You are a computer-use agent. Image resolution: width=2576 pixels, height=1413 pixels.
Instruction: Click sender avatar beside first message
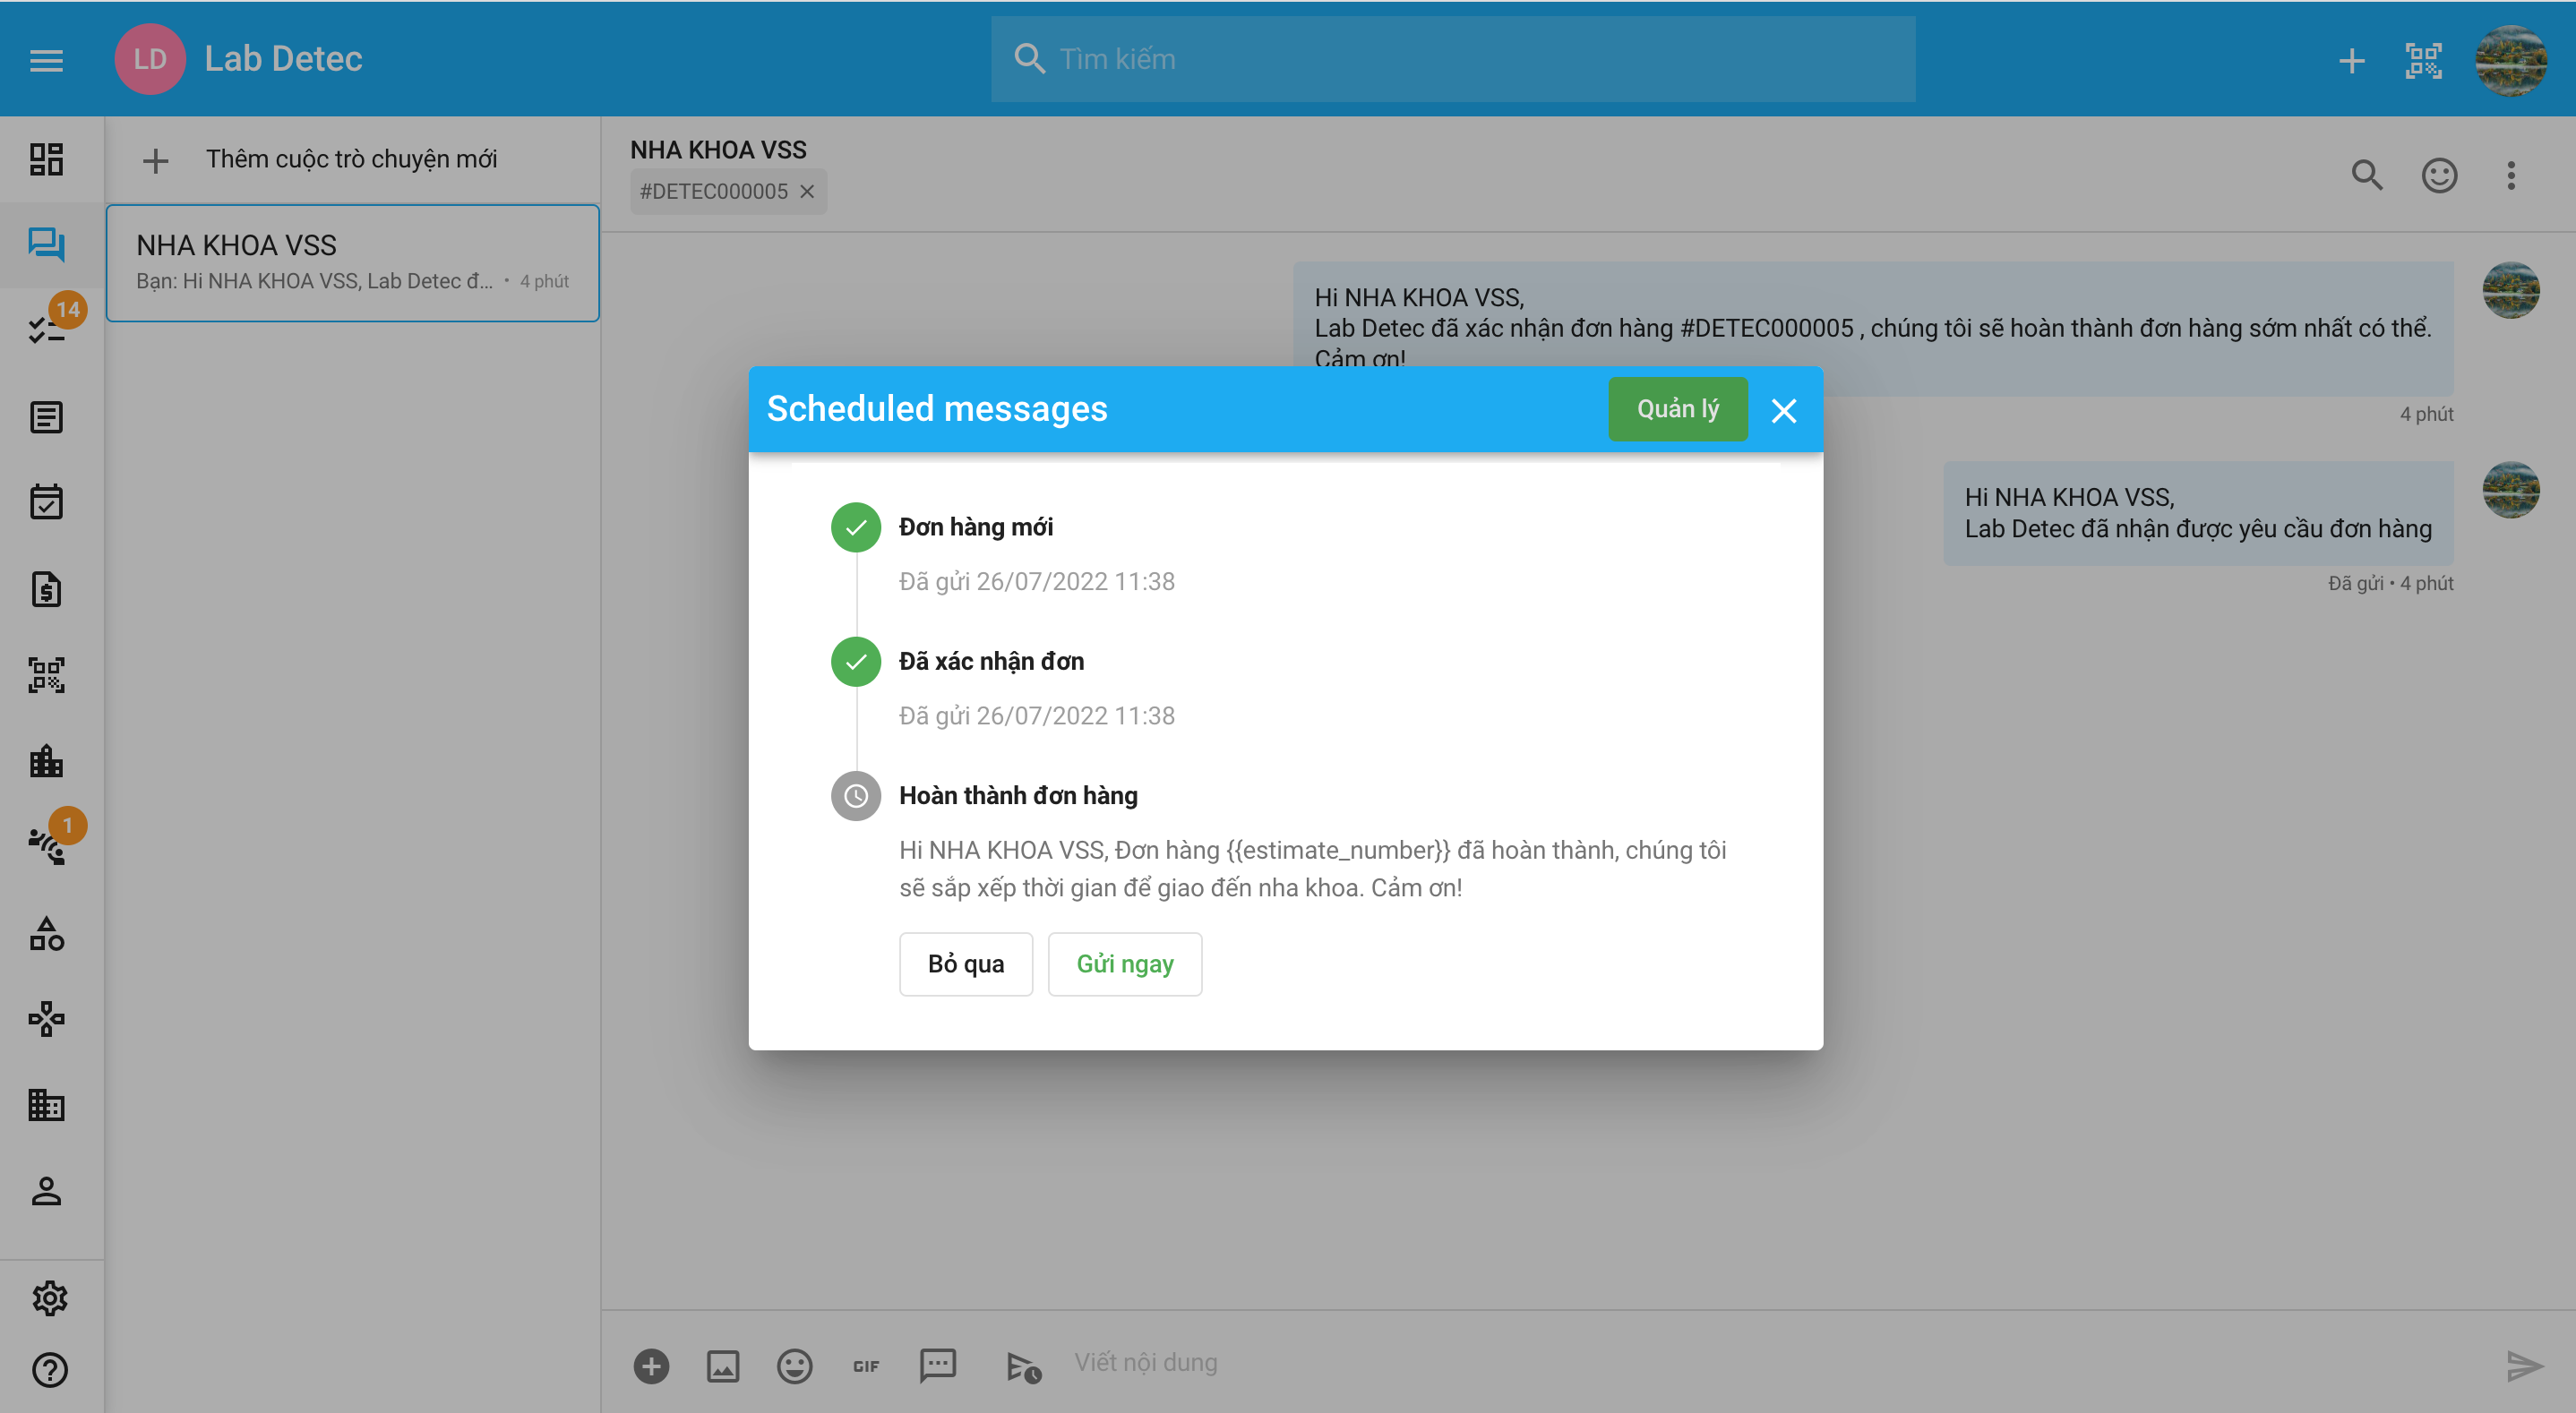(2510, 291)
